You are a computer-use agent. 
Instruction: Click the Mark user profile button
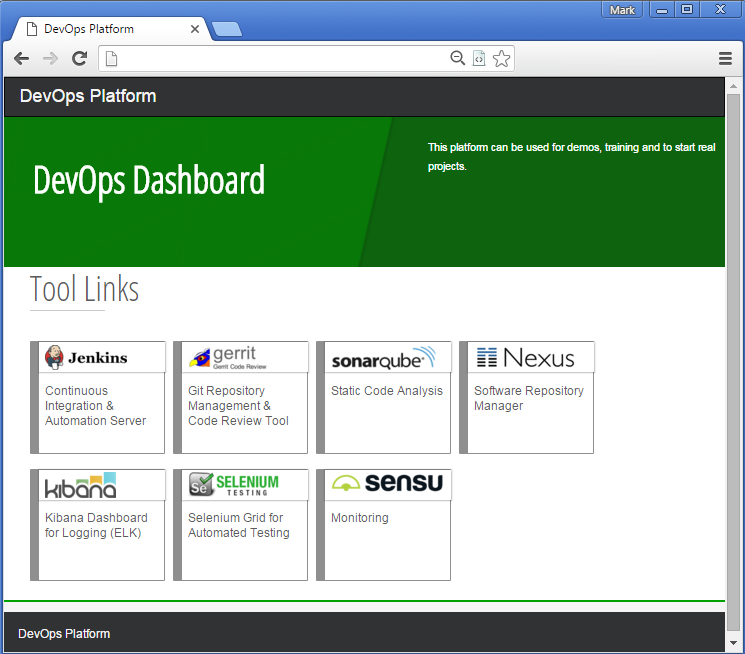(x=622, y=10)
